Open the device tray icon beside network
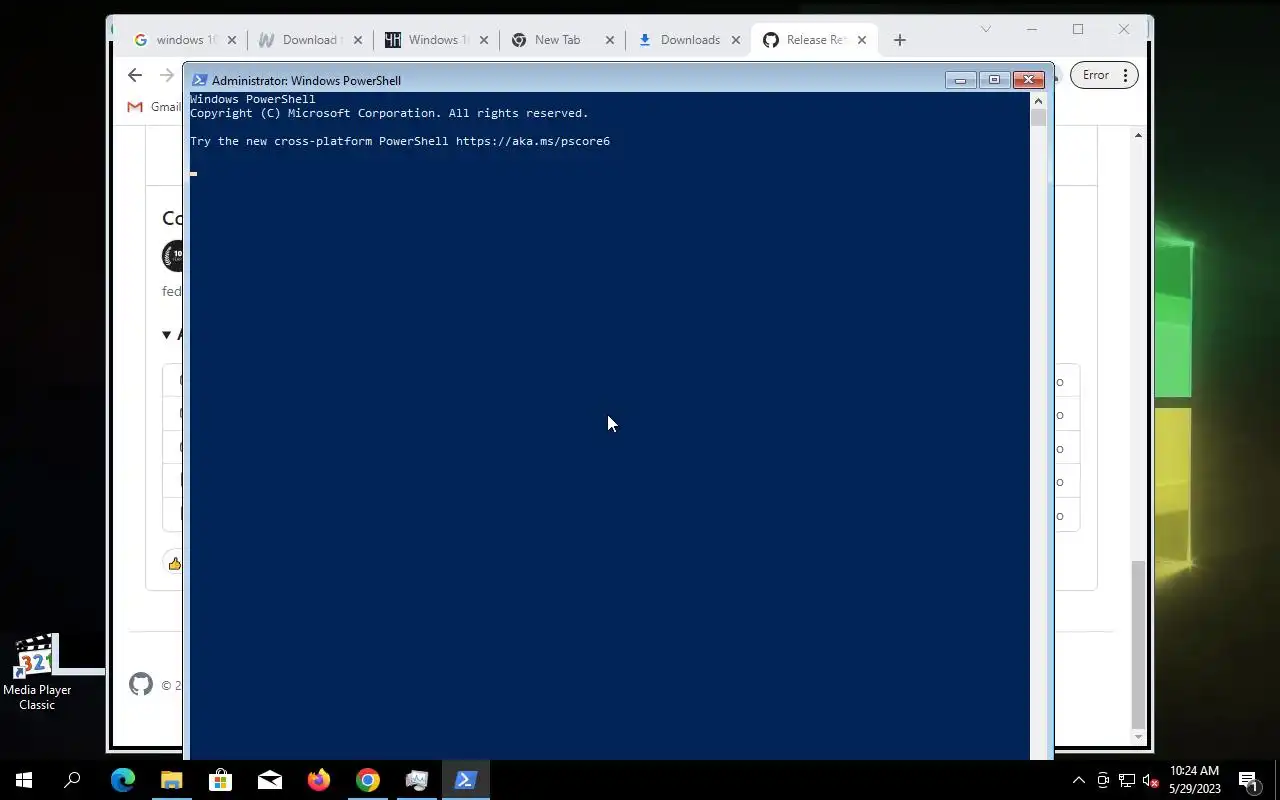This screenshot has height=800, width=1280. pyautogui.click(x=1103, y=780)
